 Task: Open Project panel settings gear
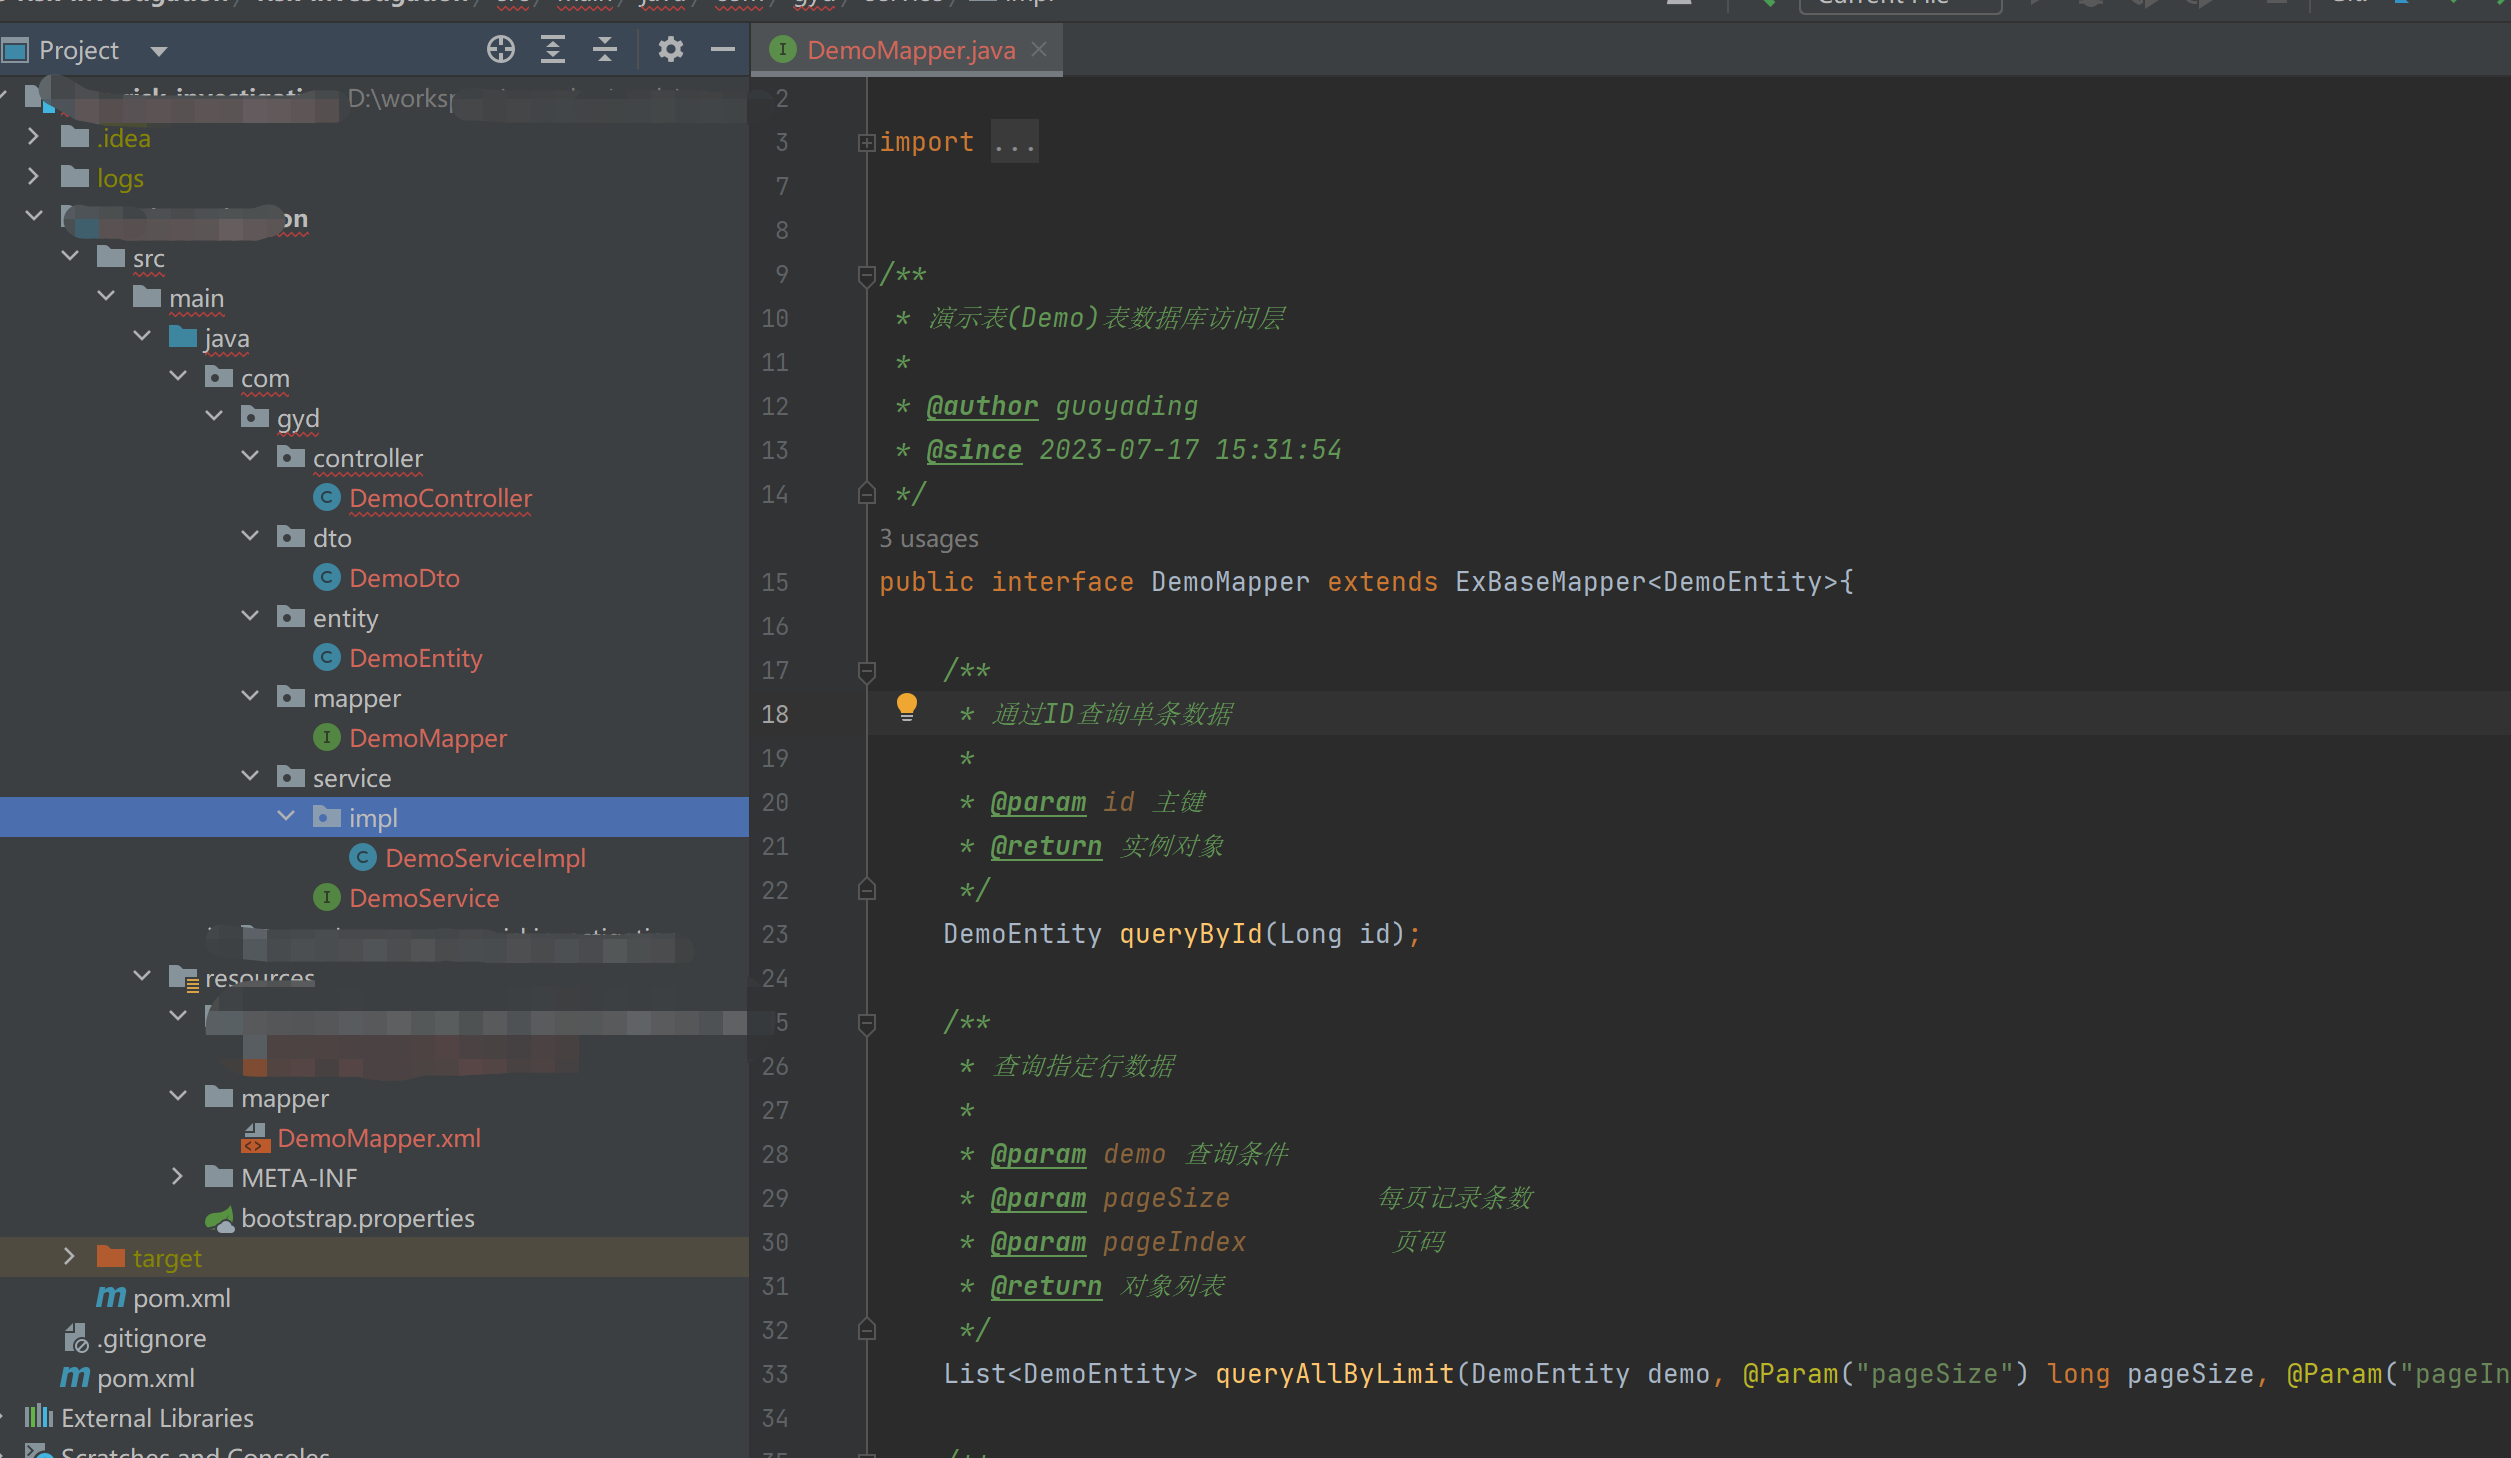tap(670, 49)
